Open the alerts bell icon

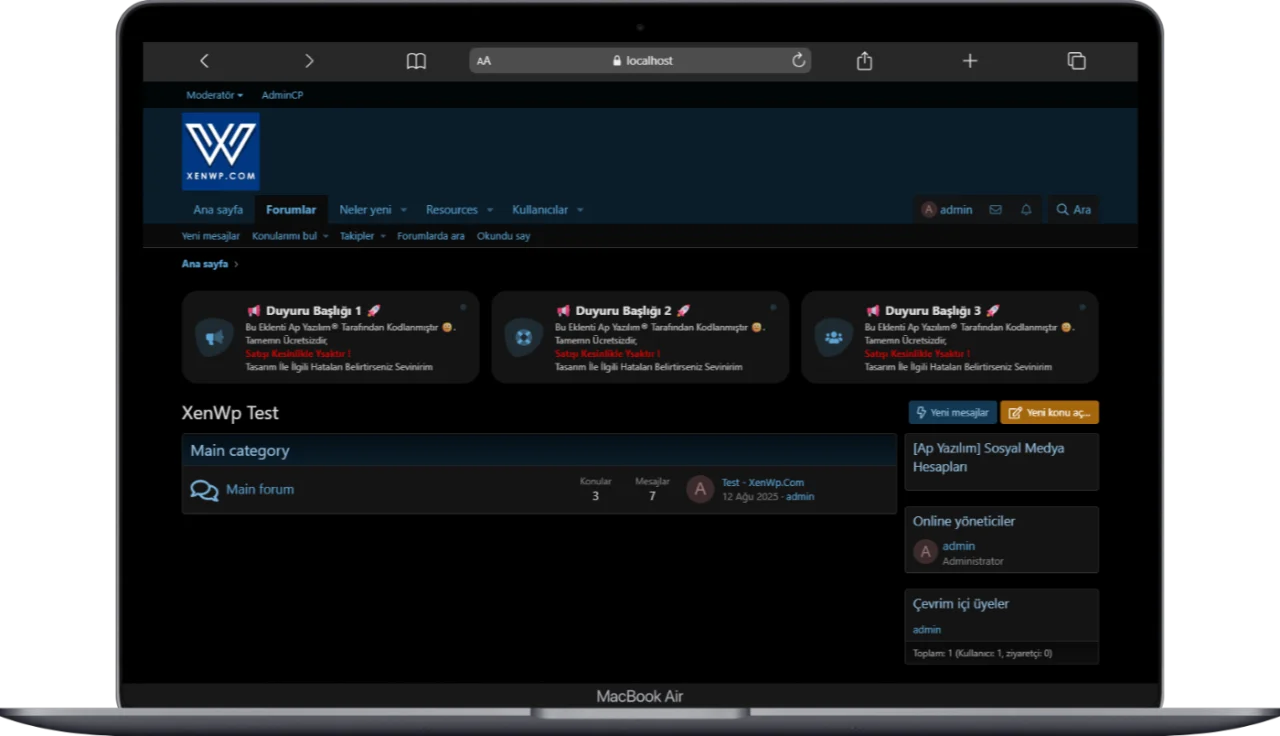point(1026,210)
